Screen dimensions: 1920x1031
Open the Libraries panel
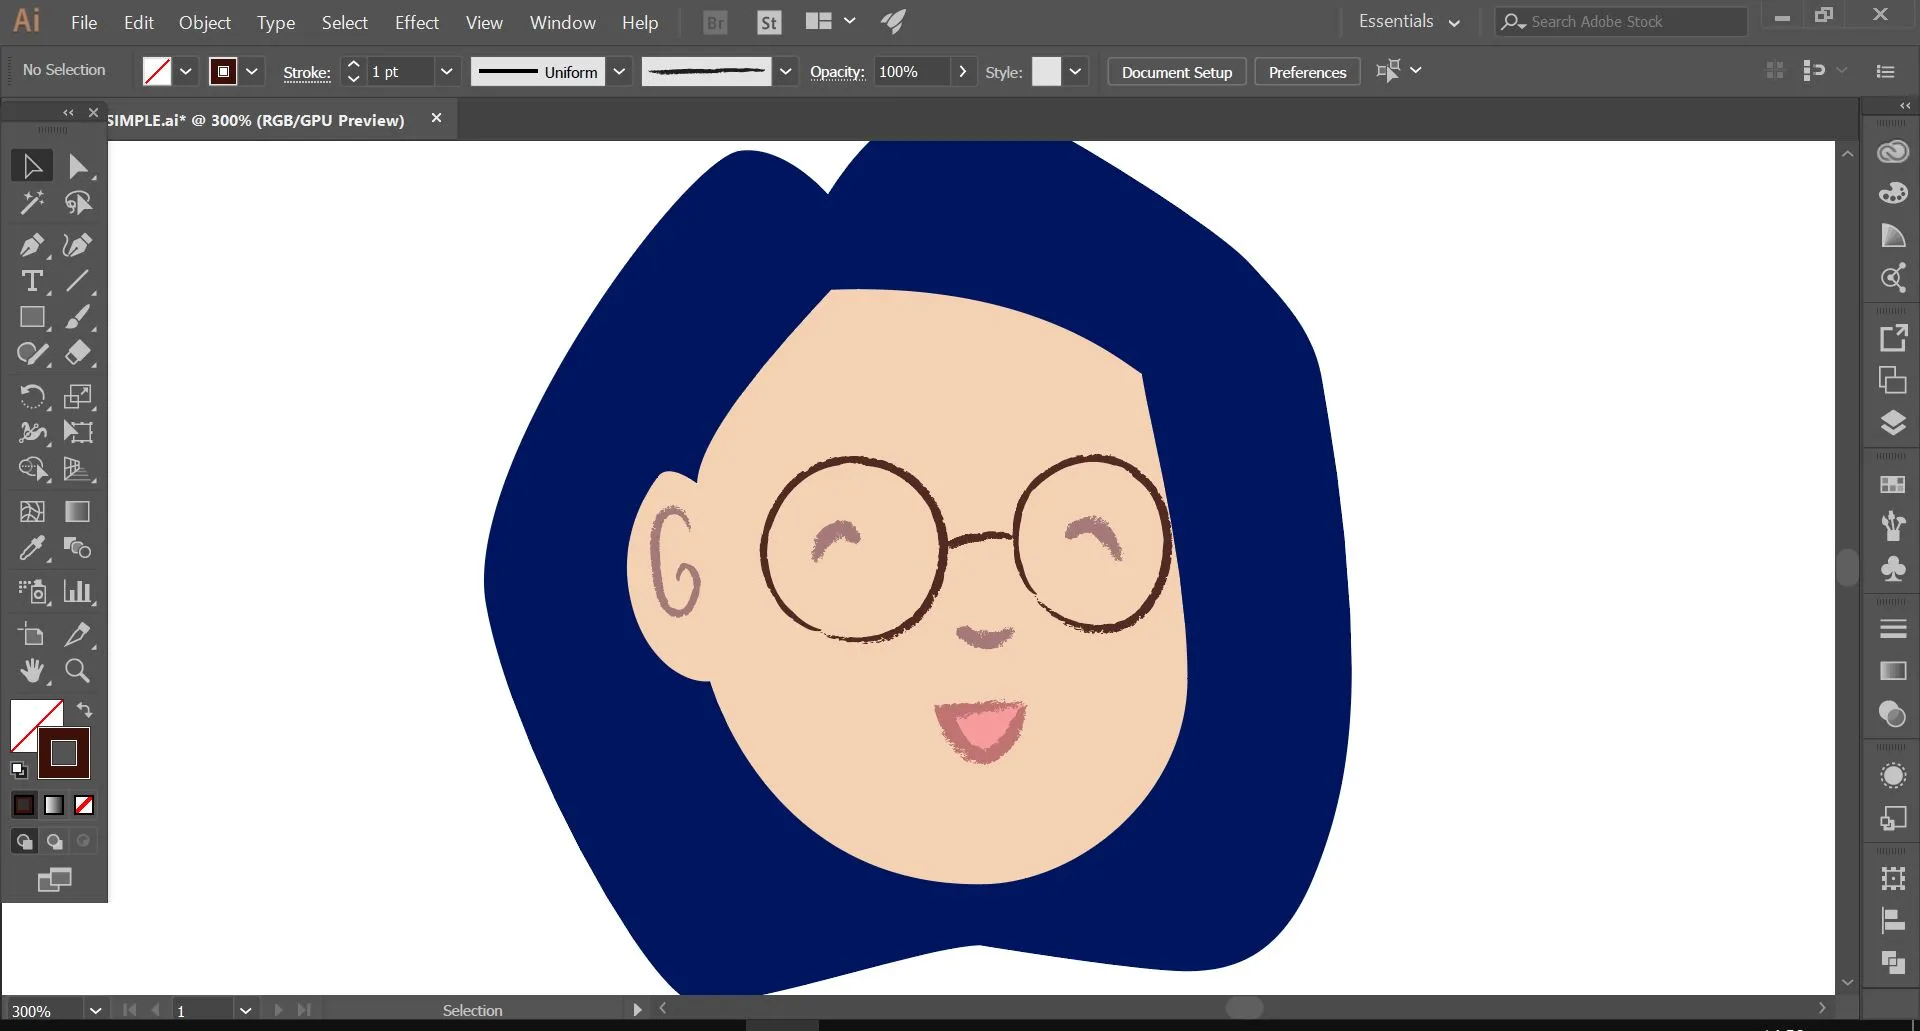pos(1892,152)
